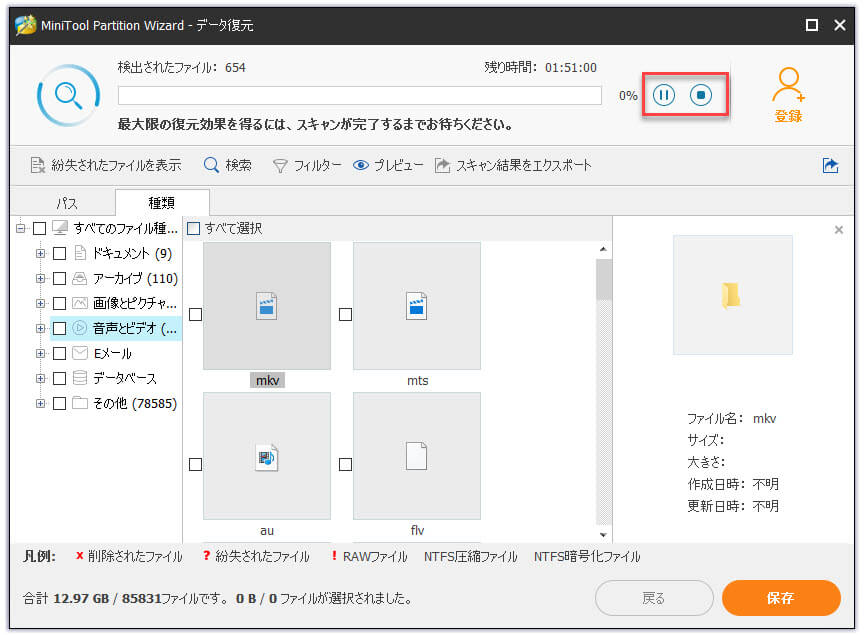The image size is (864, 635).
Task: Pause the scan with the pause icon
Action: [664, 96]
